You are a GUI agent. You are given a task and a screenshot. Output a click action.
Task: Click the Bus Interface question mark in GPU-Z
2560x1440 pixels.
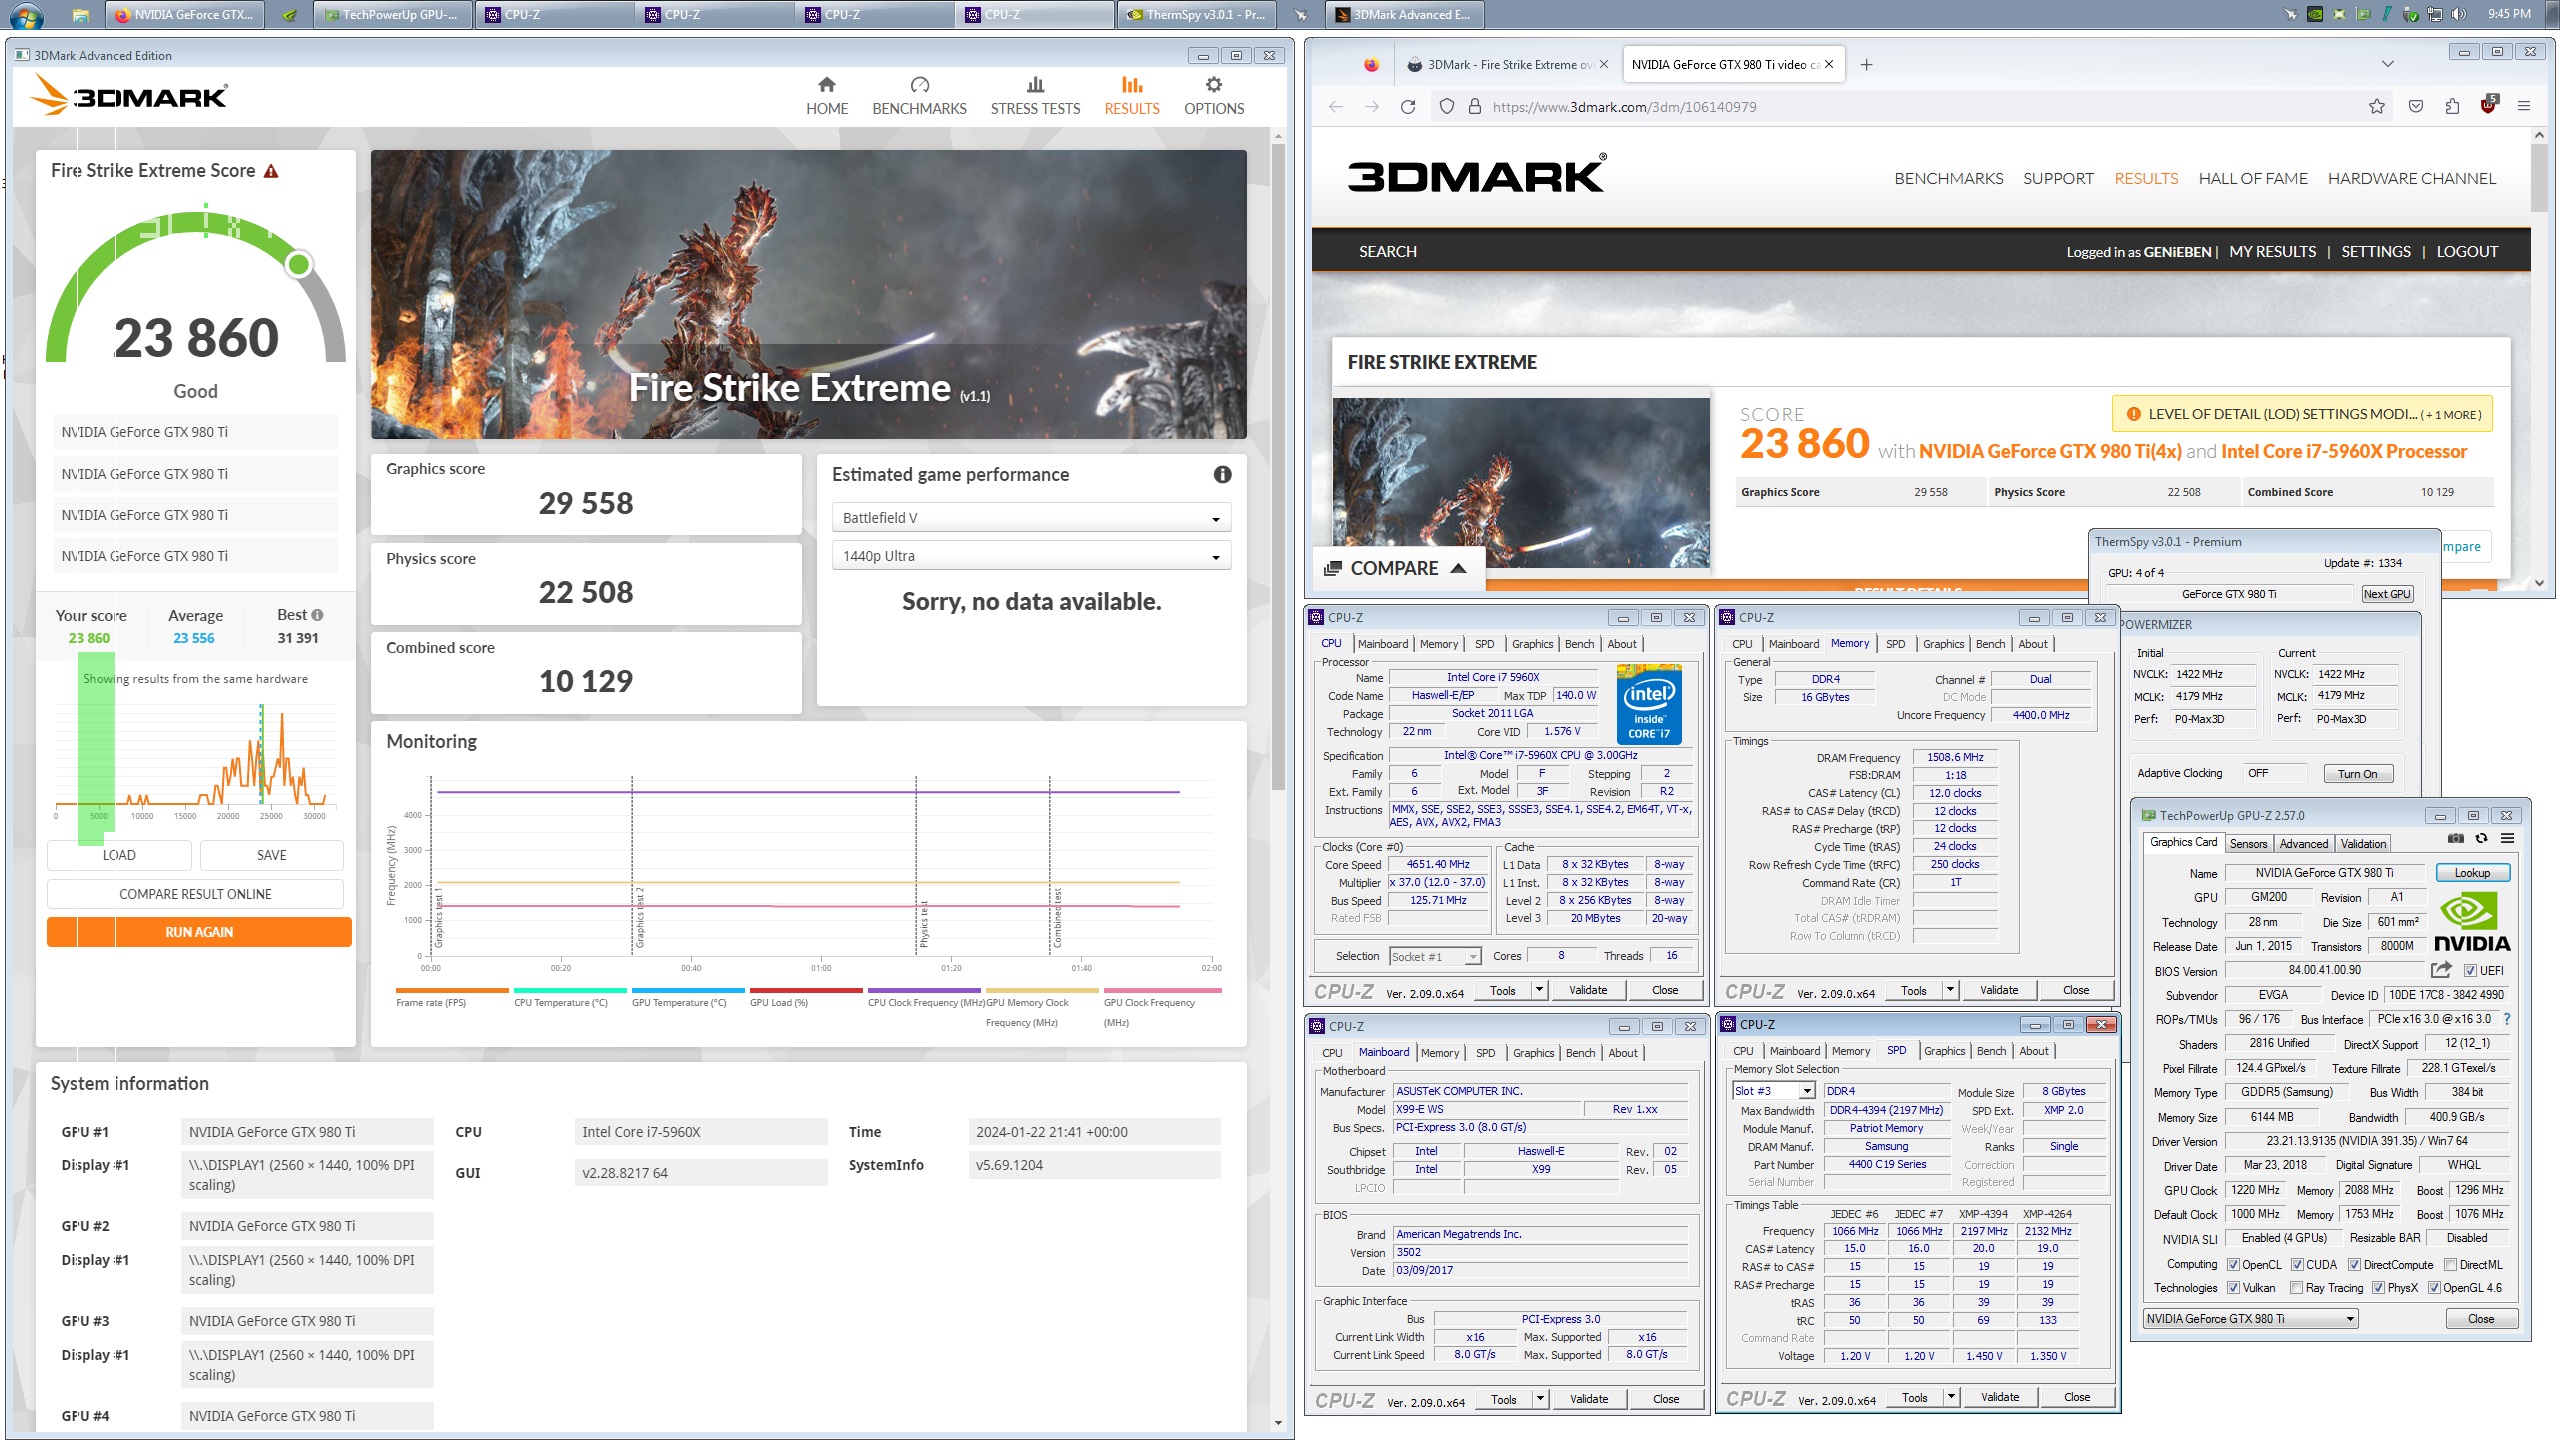pyautogui.click(x=2506, y=1020)
